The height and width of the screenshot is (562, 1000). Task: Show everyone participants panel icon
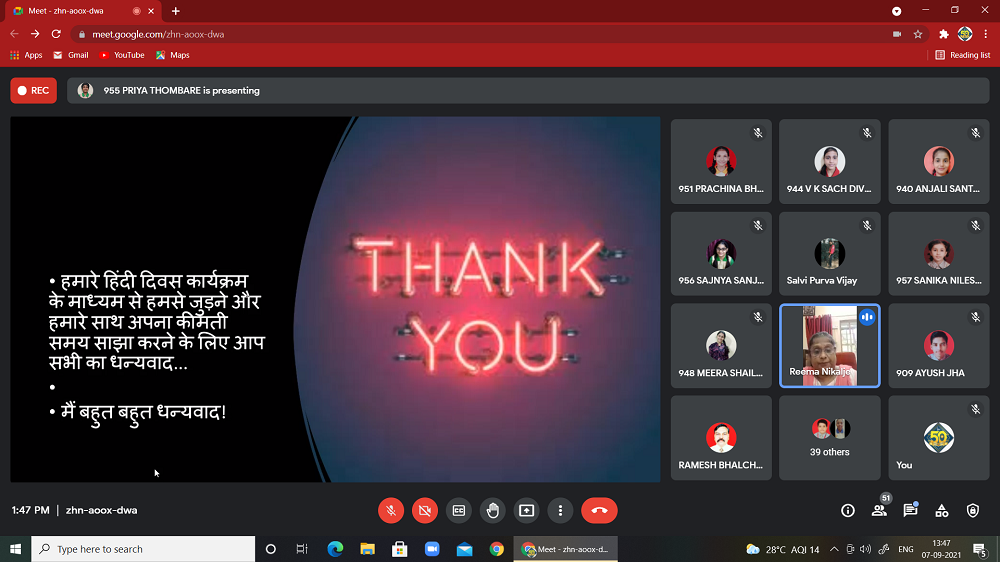pos(879,510)
